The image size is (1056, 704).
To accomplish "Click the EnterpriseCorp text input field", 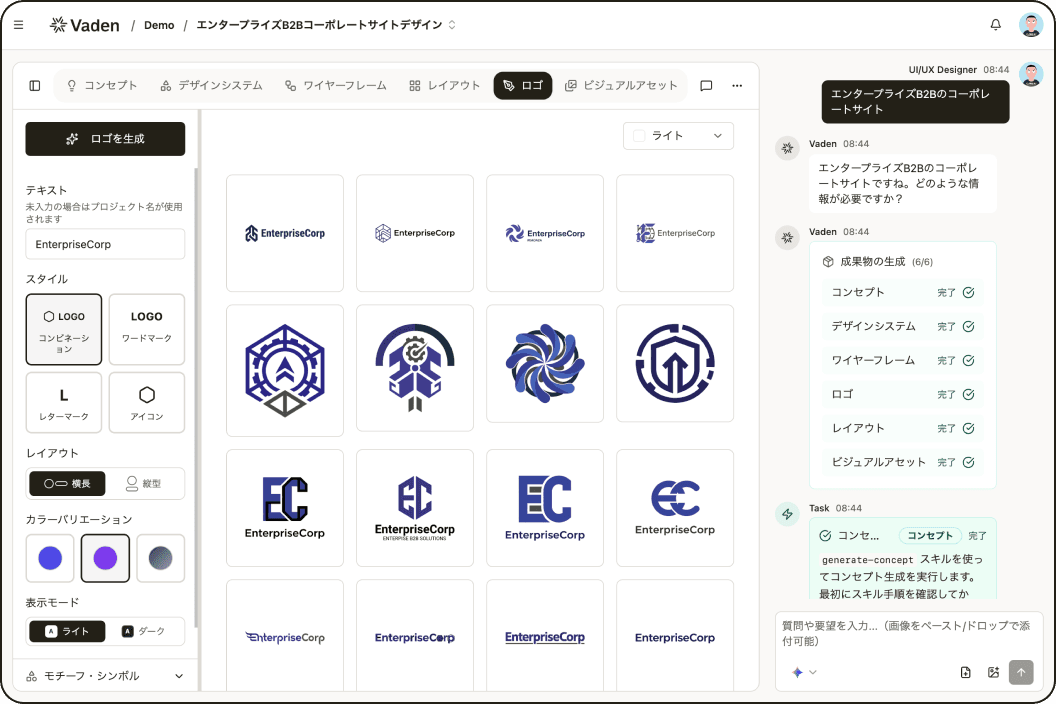I will (x=105, y=244).
